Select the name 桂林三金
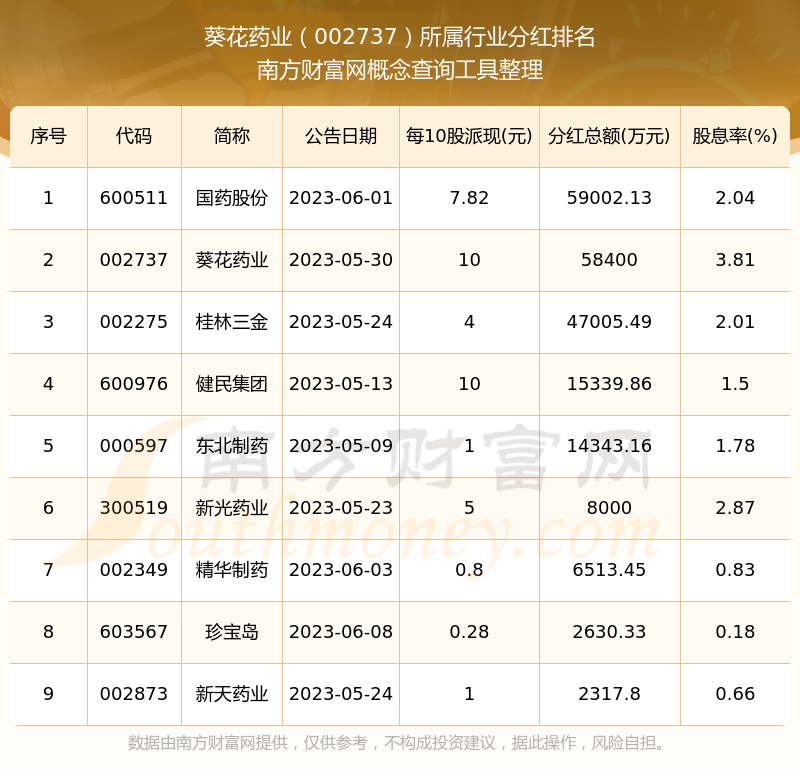Viewport: 800px width, 770px height. tap(232, 322)
